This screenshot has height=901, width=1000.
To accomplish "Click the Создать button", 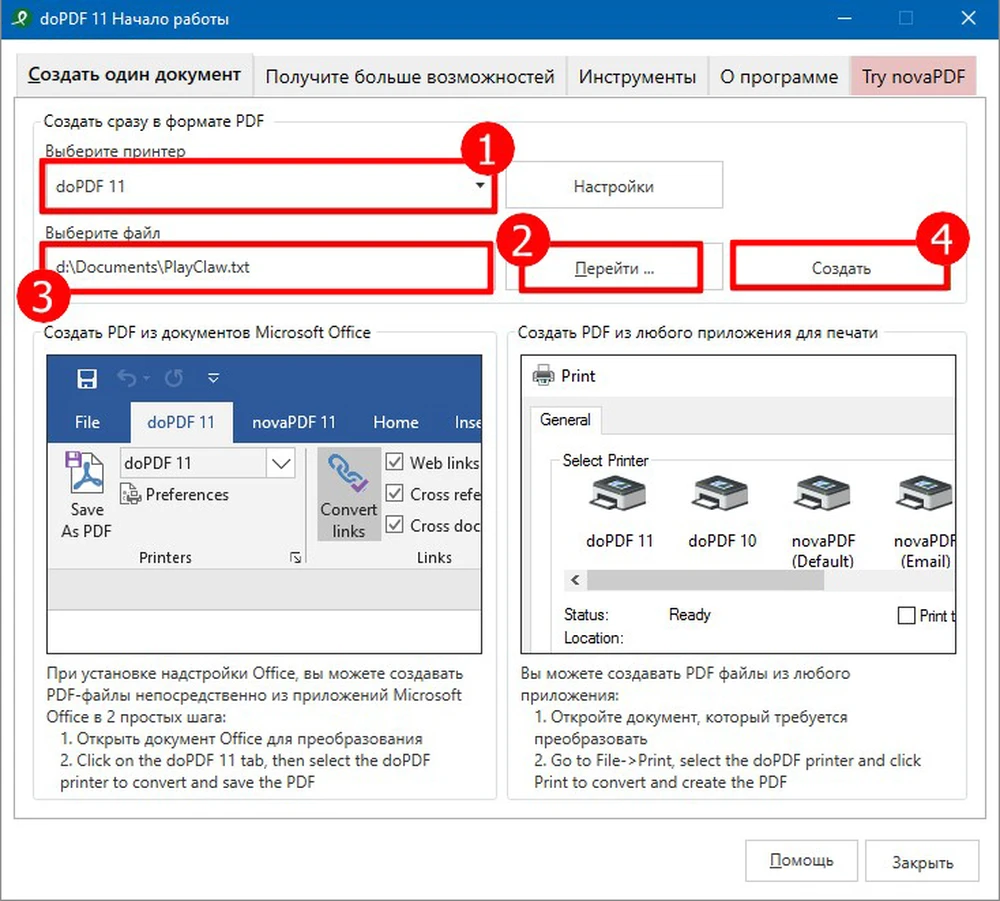I will point(840,268).
